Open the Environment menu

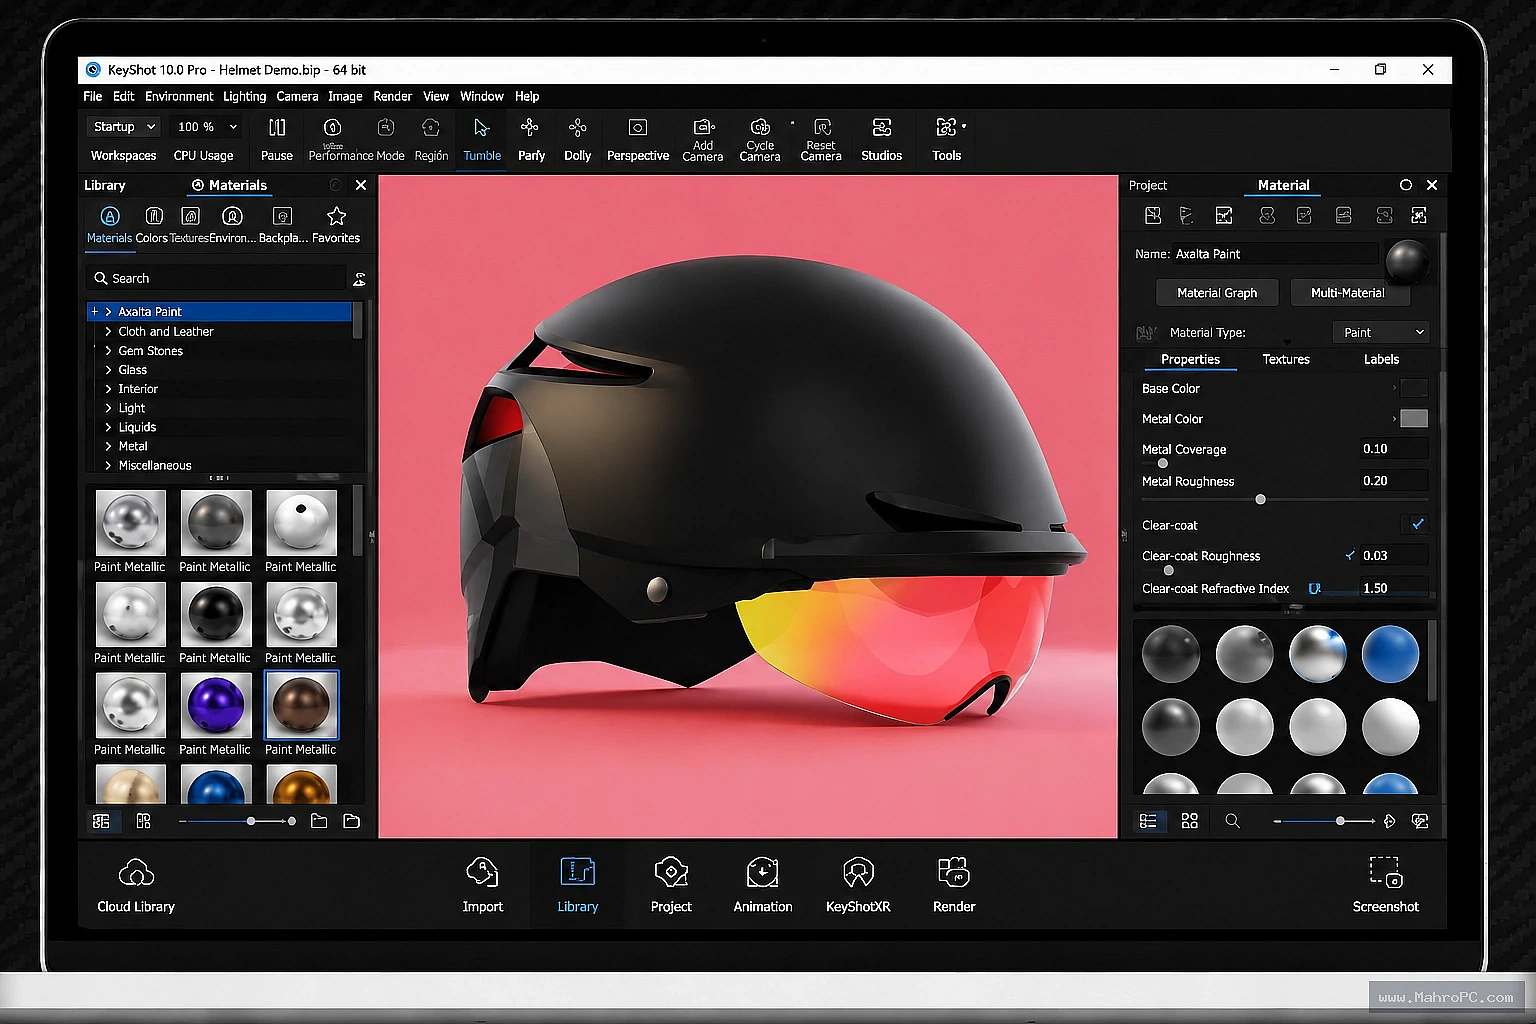click(179, 96)
